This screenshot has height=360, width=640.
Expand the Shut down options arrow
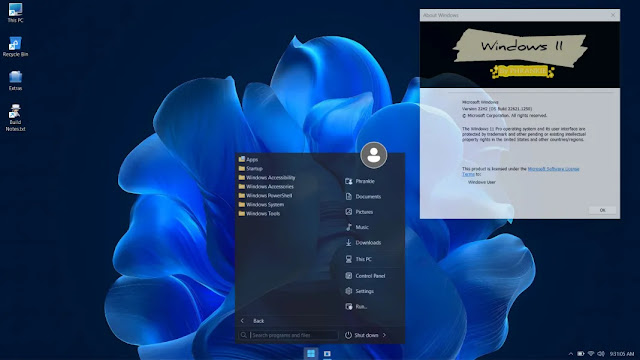click(x=384, y=335)
